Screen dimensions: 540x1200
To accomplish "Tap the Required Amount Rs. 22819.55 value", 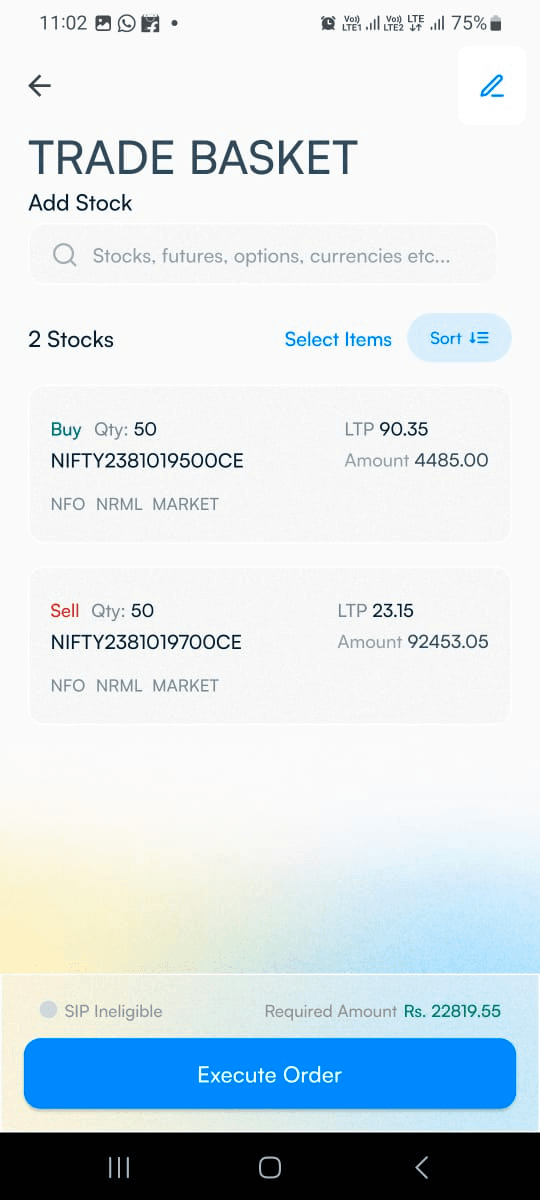I will point(452,1011).
